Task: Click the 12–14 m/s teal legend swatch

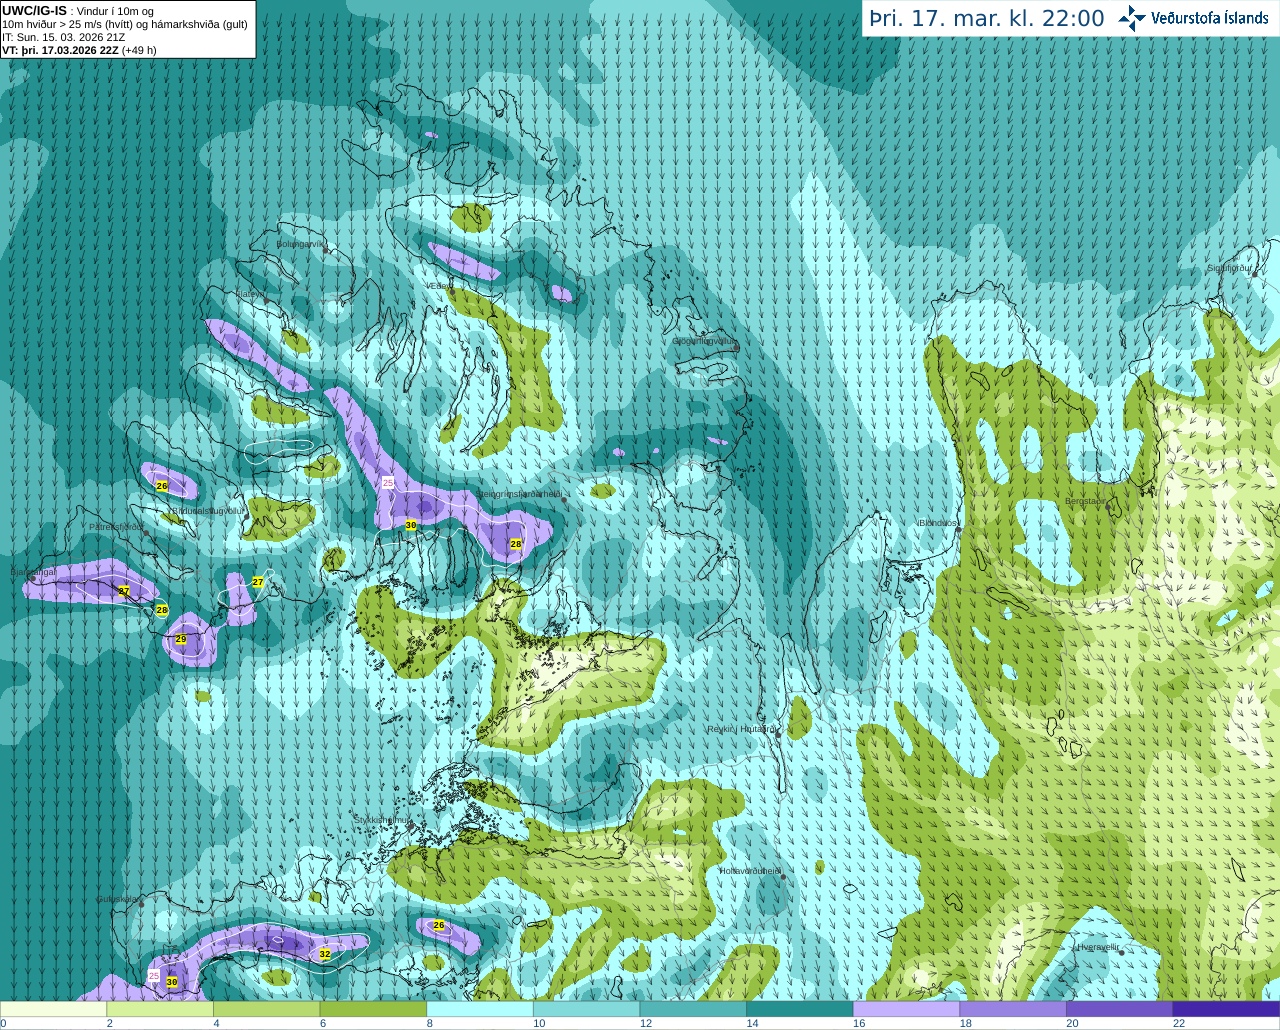Action: tap(693, 1008)
